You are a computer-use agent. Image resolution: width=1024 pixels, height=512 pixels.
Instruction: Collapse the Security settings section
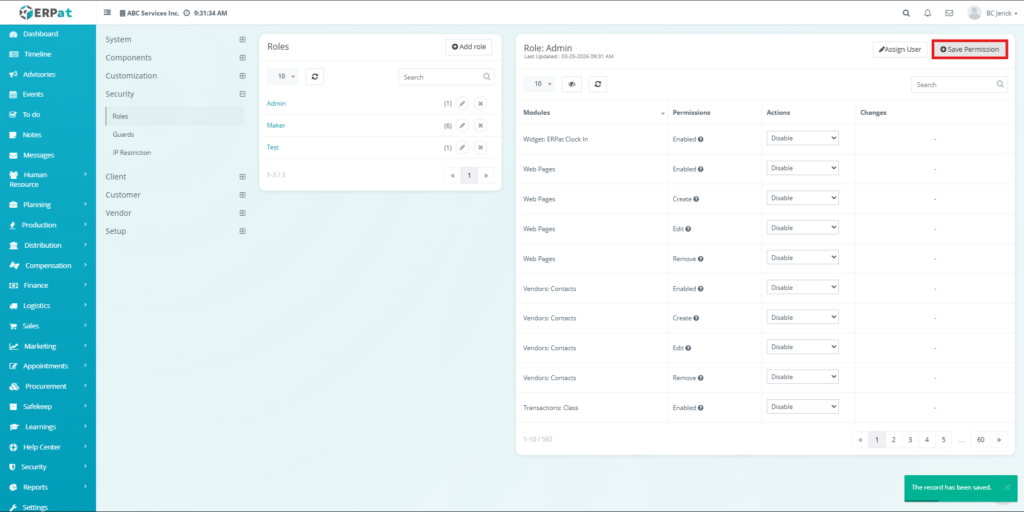click(242, 94)
